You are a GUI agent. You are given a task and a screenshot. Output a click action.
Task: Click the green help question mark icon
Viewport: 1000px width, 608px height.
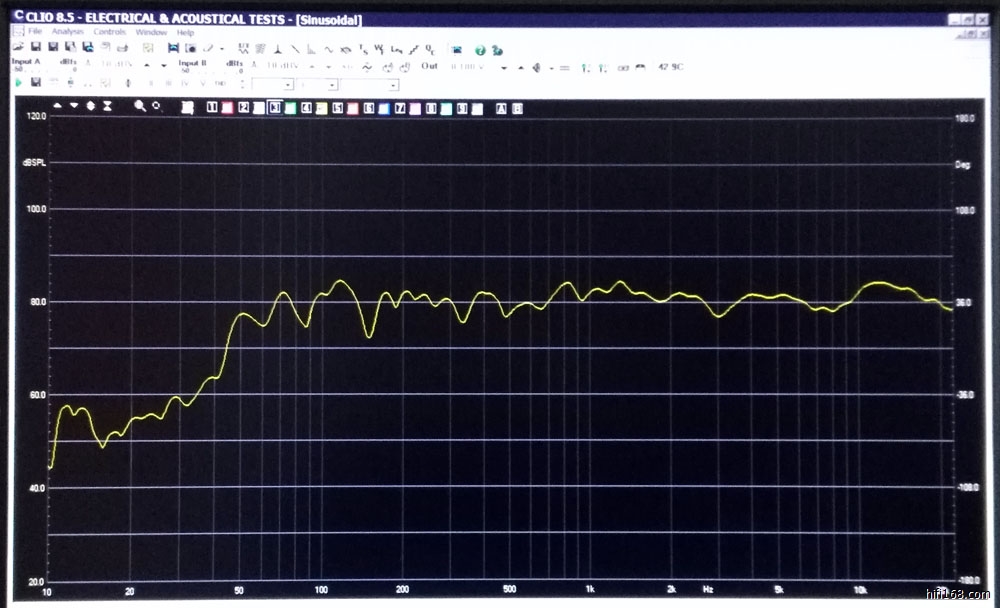(x=479, y=48)
